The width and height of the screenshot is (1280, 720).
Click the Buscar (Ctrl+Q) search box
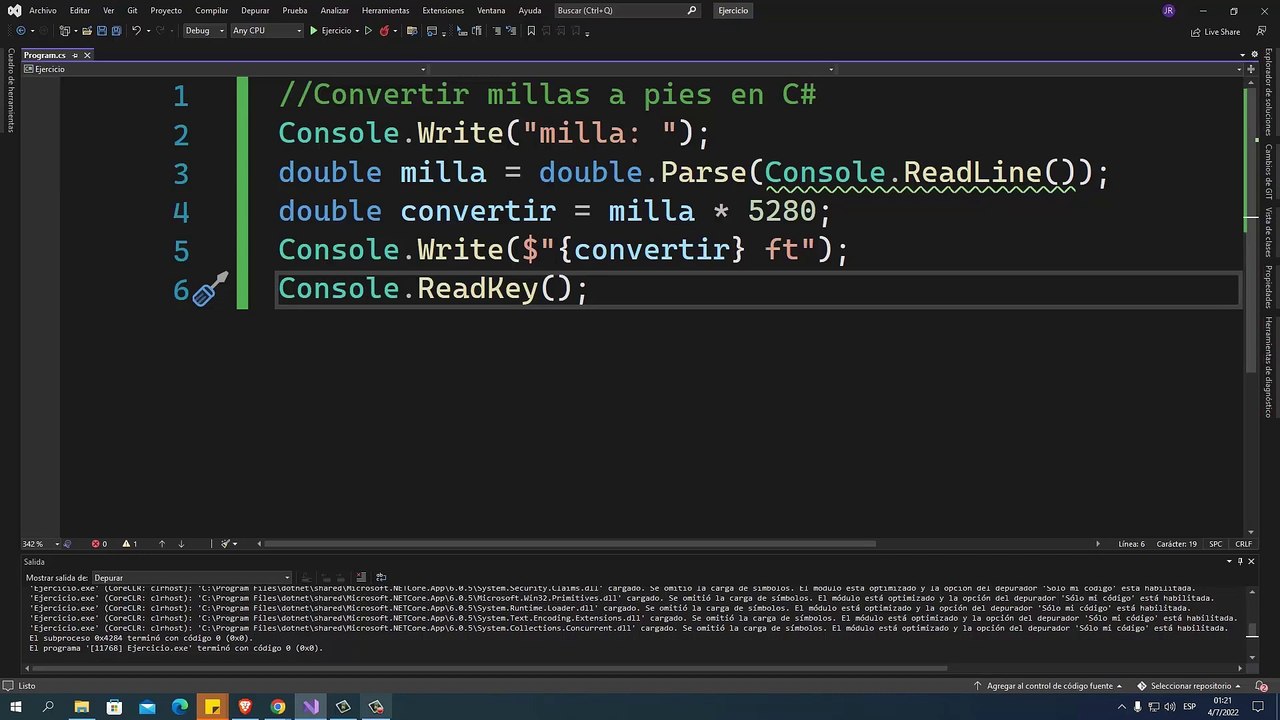pyautogui.click(x=627, y=10)
